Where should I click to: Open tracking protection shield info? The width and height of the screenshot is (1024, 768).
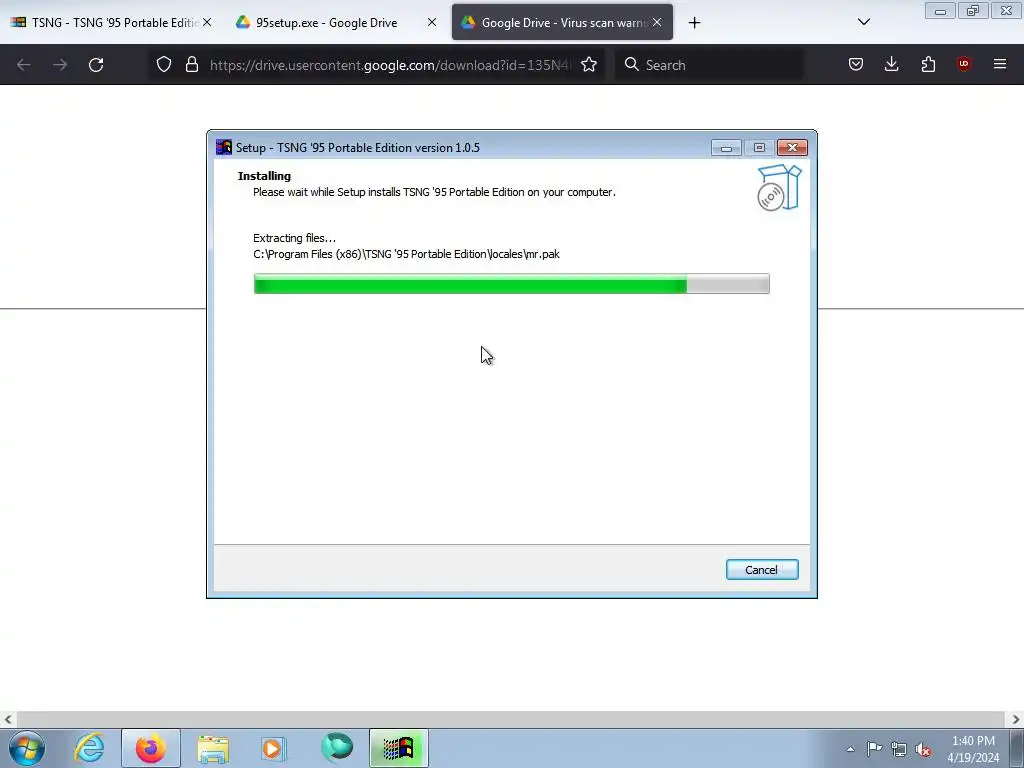click(164, 64)
